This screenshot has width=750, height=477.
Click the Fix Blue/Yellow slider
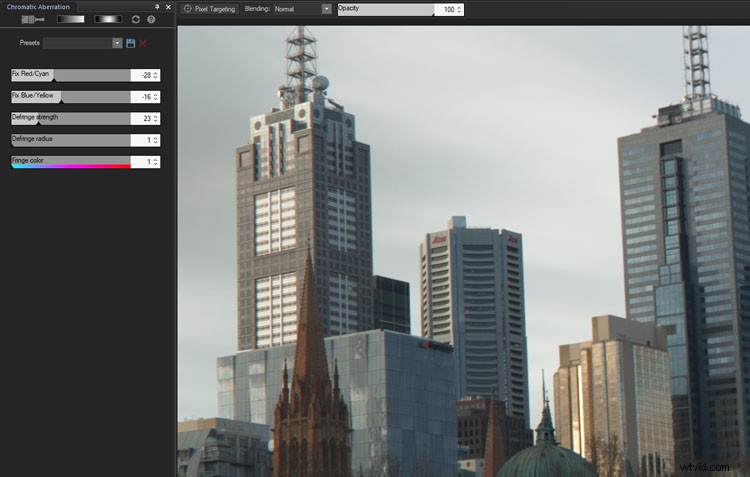coord(71,97)
